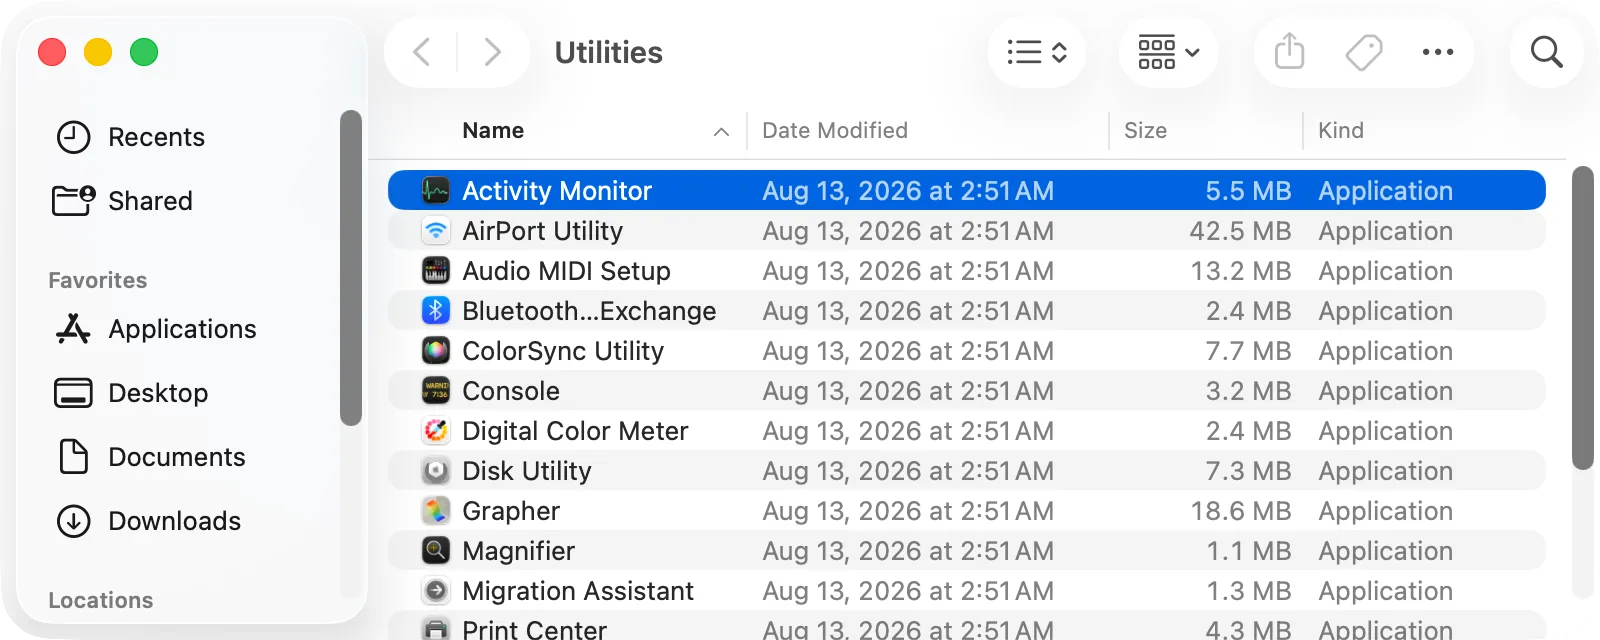Open Shared in the sidebar
Viewport: 1600px width, 640px height.
(150, 201)
